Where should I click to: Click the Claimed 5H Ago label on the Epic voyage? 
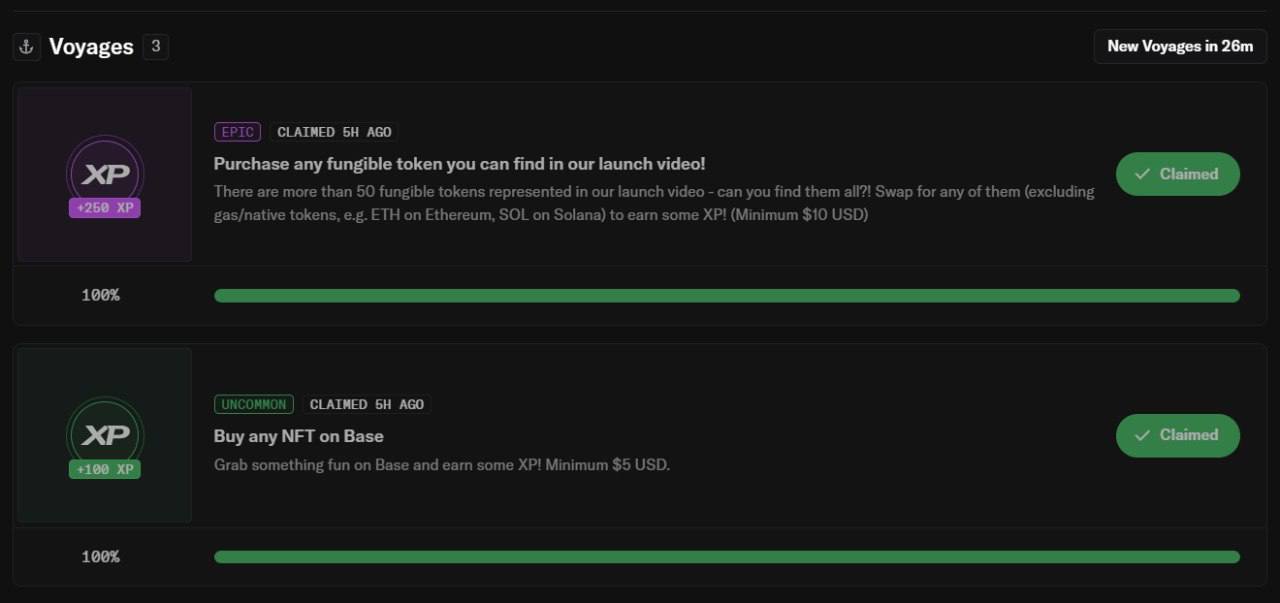click(x=334, y=132)
